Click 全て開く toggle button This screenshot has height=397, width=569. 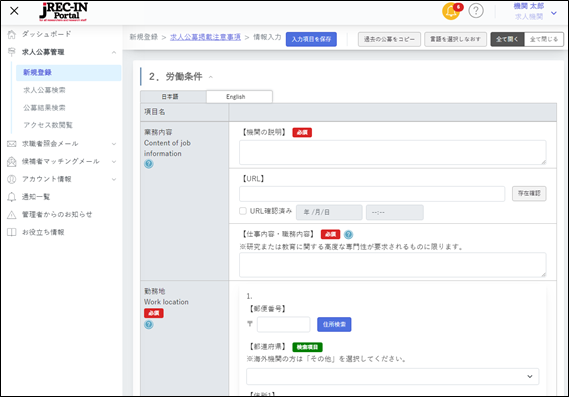click(507, 39)
